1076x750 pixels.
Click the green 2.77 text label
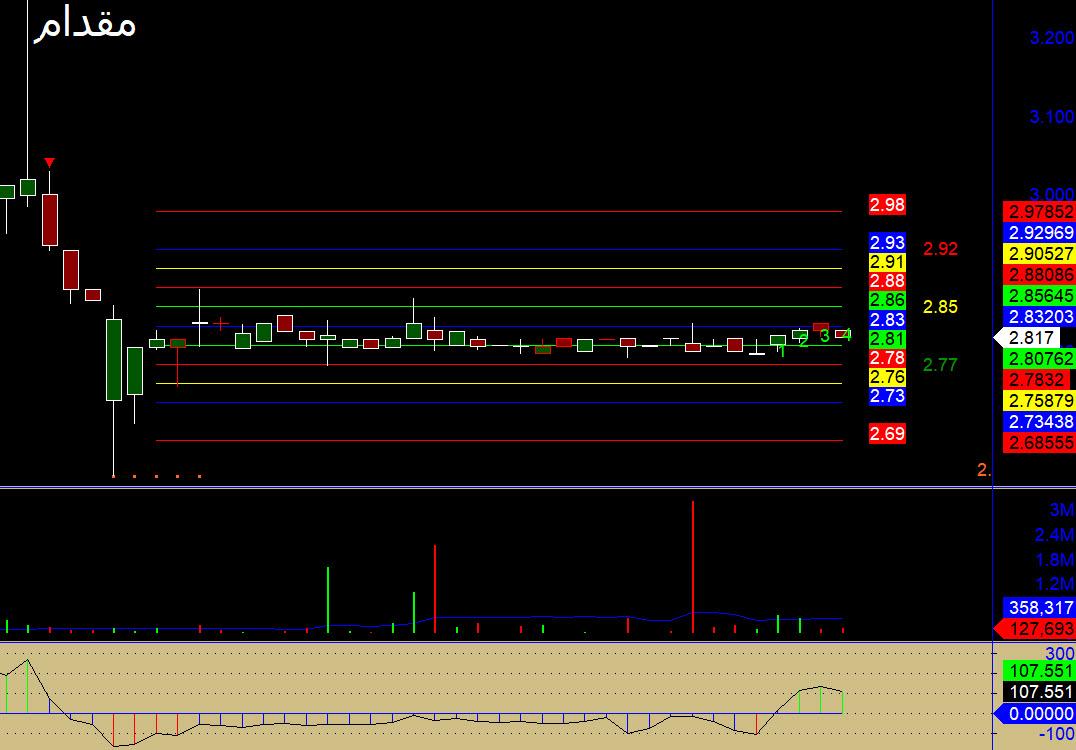click(940, 365)
